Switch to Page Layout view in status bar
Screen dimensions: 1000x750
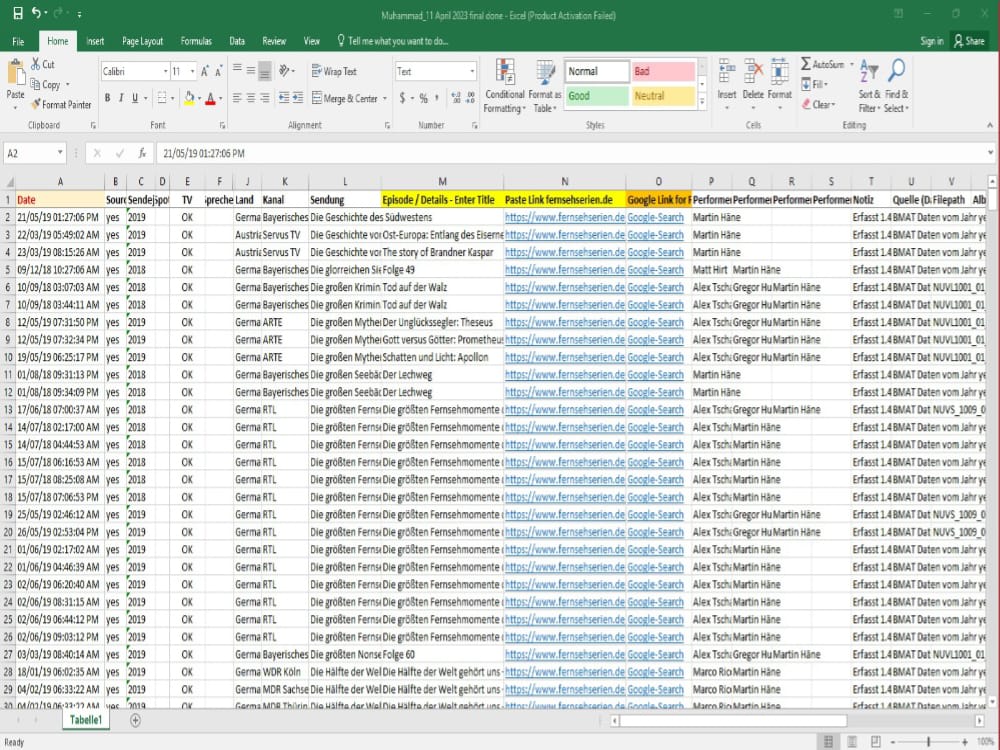852,741
